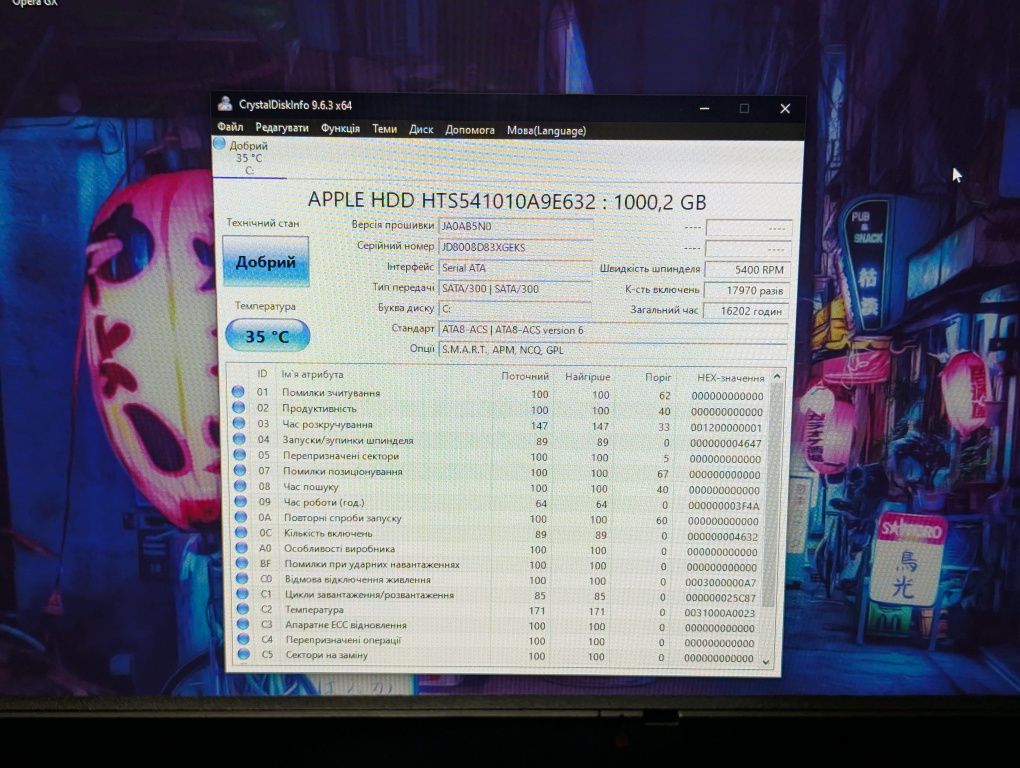
Task: Open the Диск menu
Action: [421, 129]
